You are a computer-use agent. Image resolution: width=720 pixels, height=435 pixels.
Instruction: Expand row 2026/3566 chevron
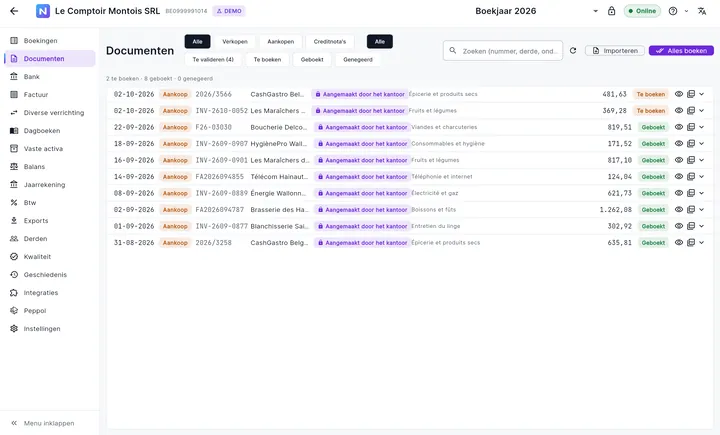tap(702, 94)
